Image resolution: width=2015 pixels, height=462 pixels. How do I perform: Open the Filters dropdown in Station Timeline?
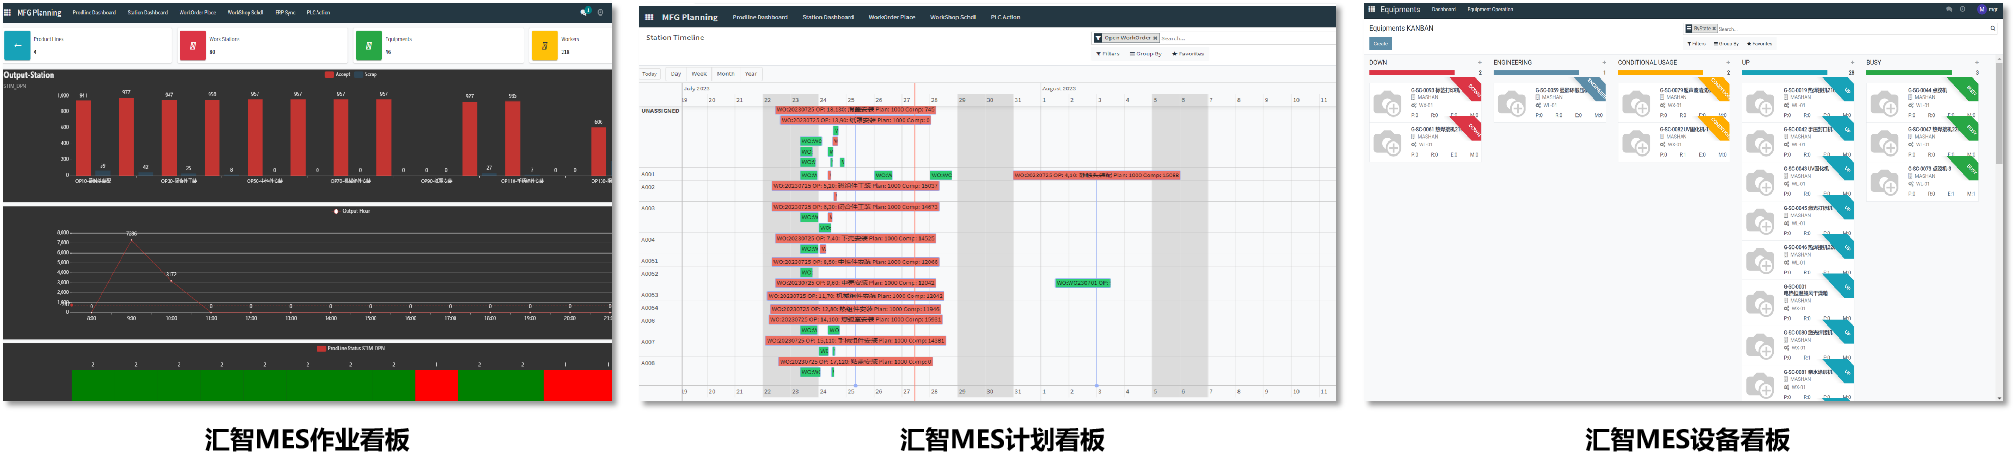pyautogui.click(x=1108, y=54)
